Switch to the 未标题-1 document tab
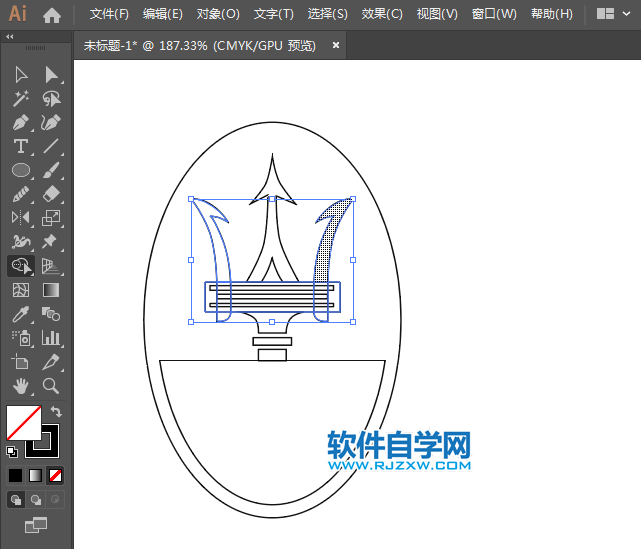Viewport: 641px width, 549px height. [200, 45]
